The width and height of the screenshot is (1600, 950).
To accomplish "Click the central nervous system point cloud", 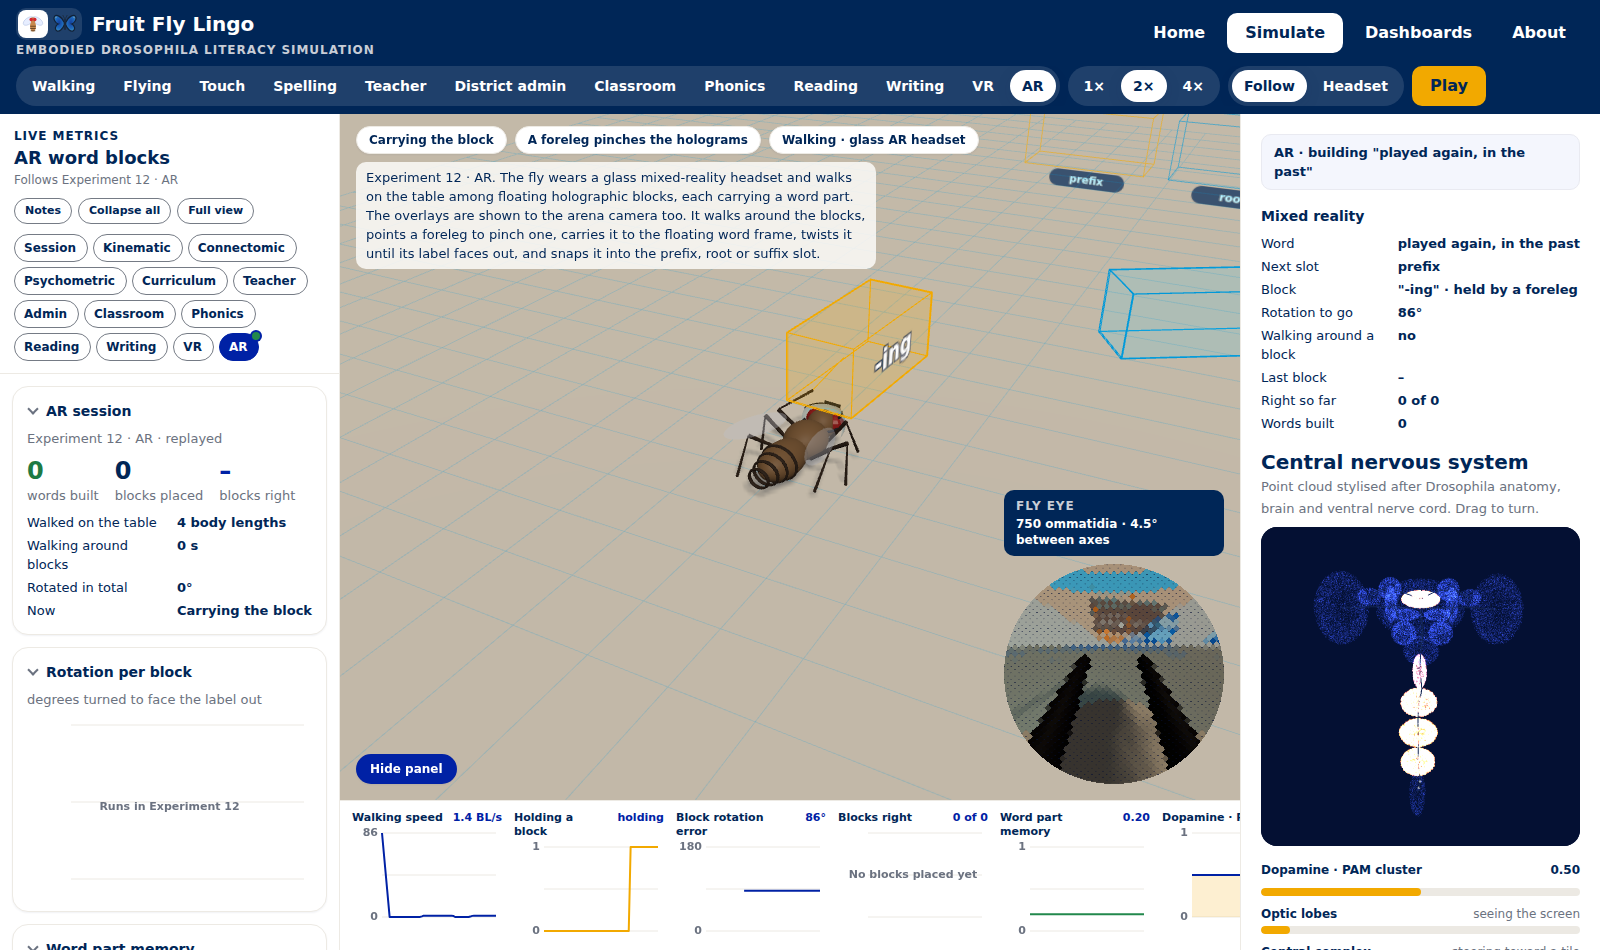I will click(x=1420, y=686).
